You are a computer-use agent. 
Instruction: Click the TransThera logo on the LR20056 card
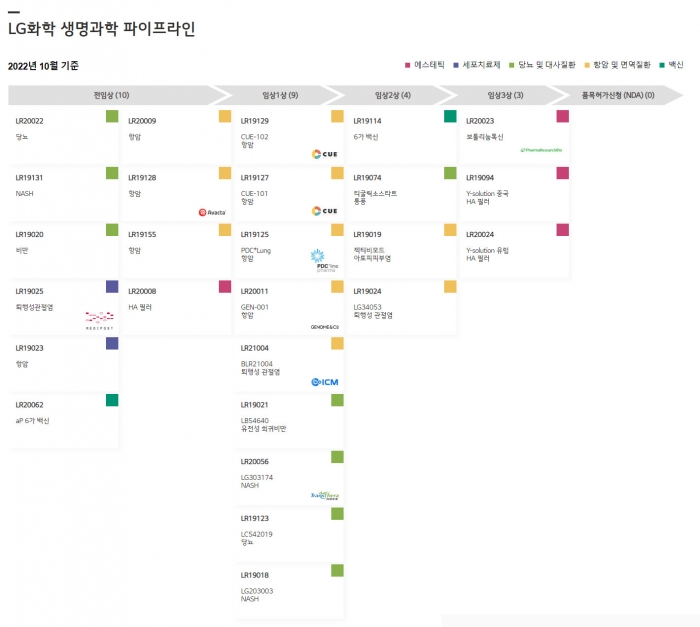pyautogui.click(x=325, y=495)
